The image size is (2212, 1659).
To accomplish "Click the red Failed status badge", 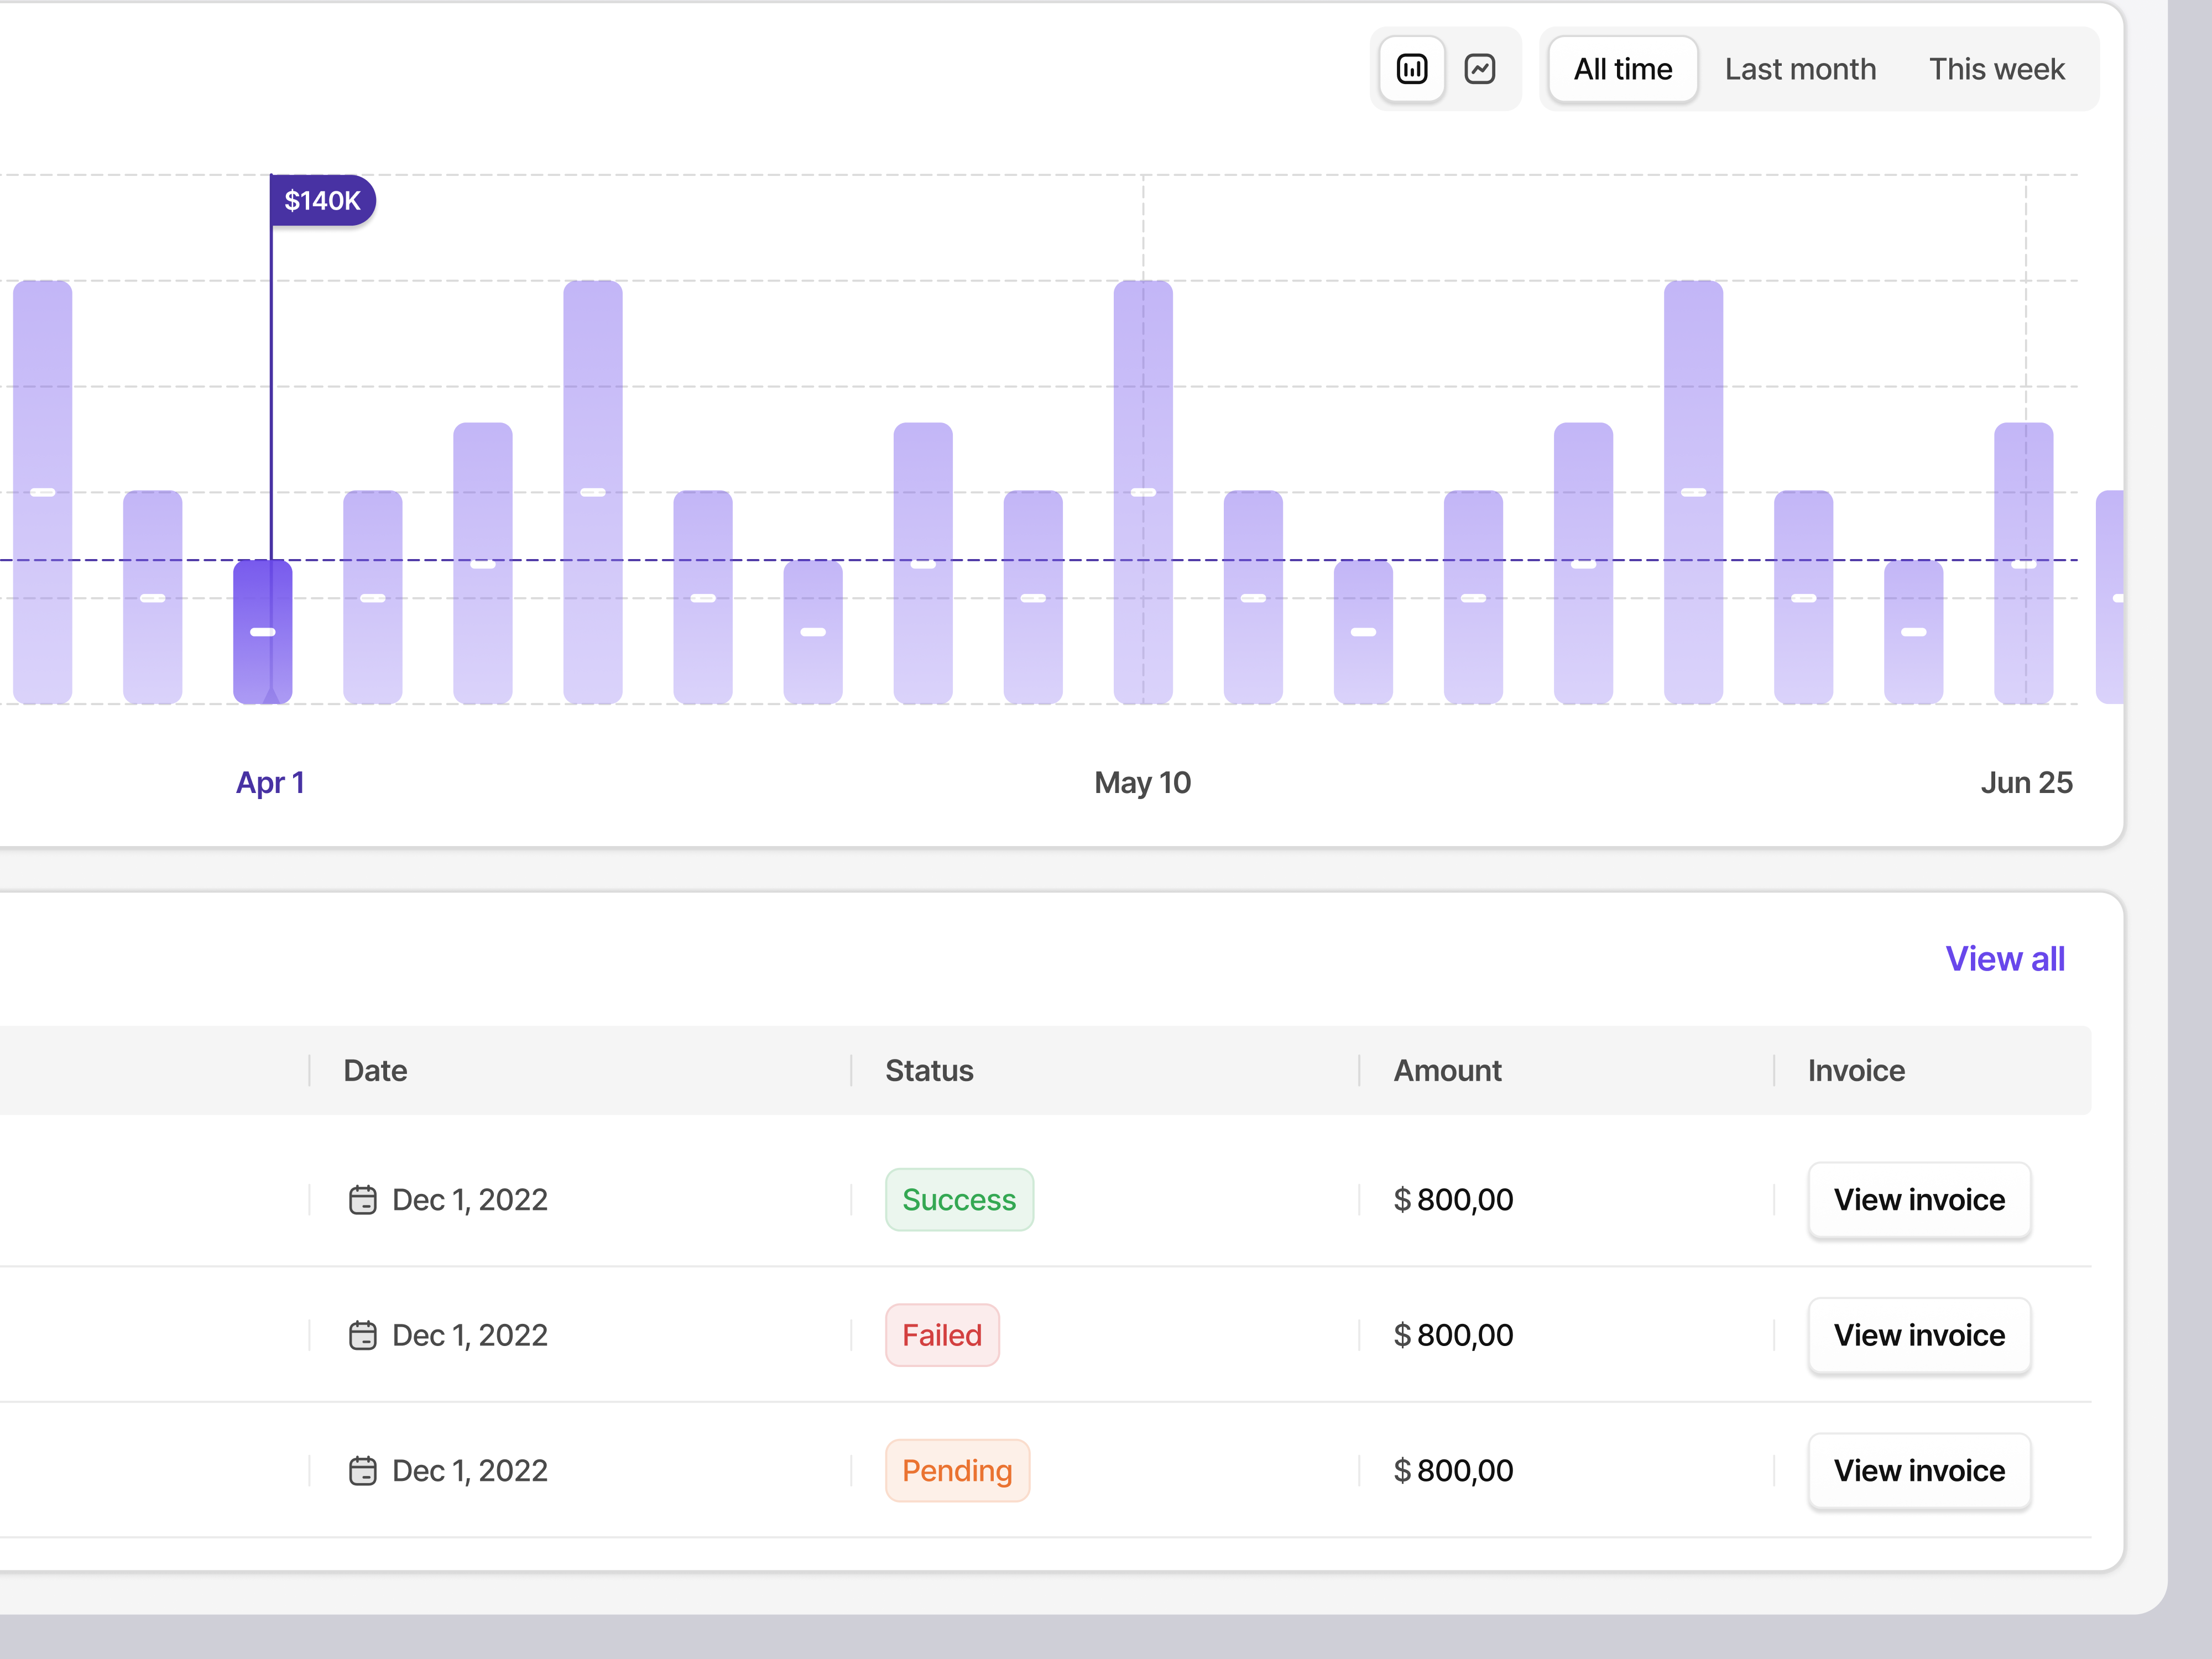I will pyautogui.click(x=941, y=1335).
